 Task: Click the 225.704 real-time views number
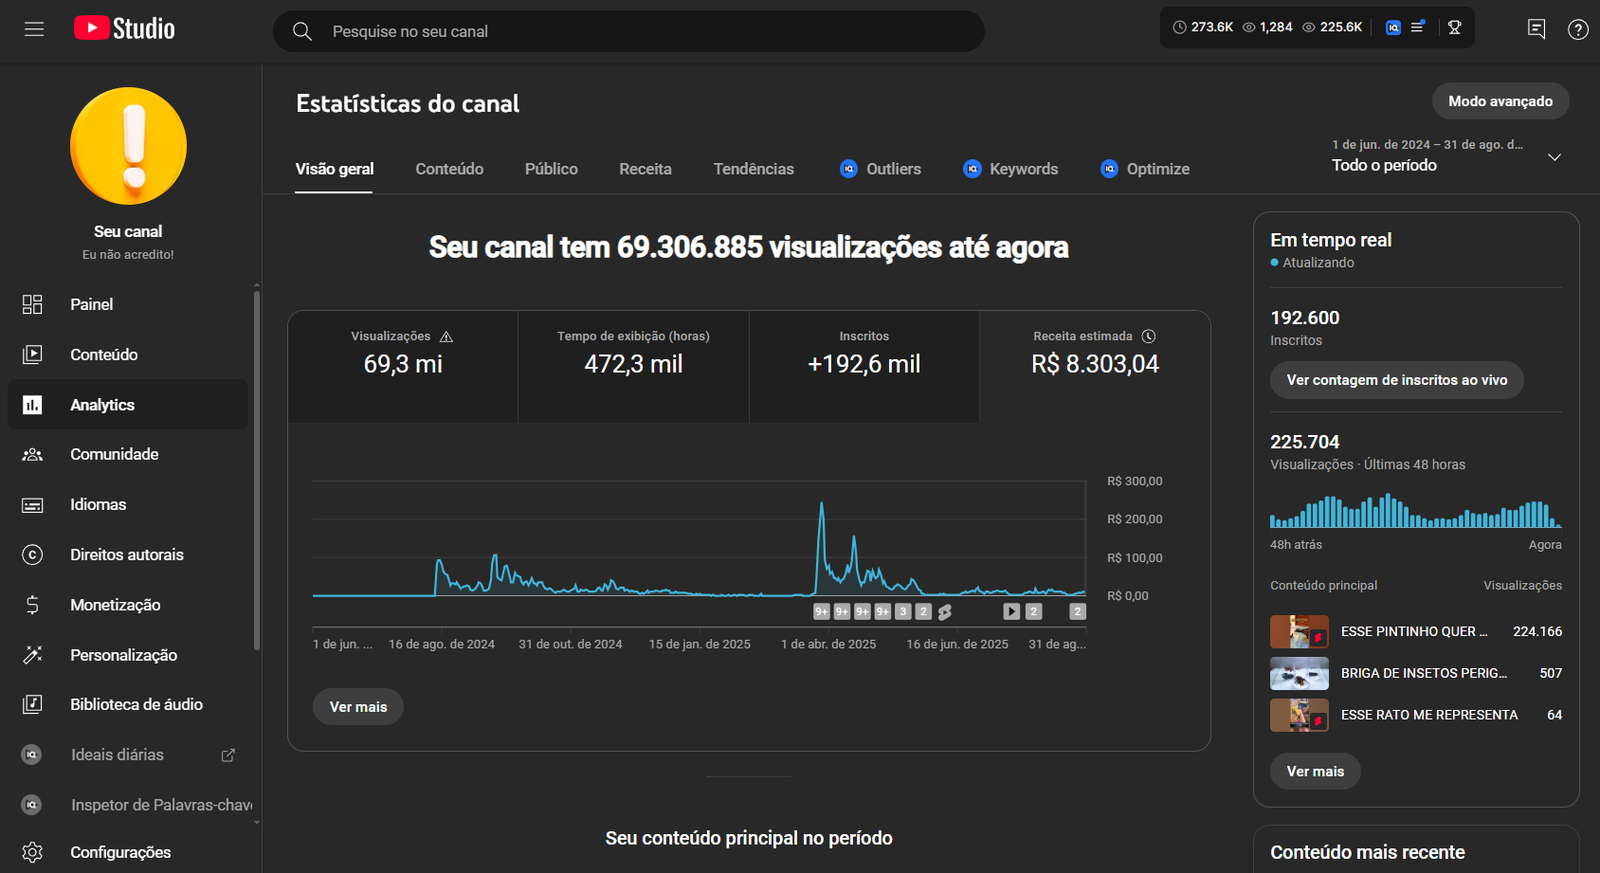(1304, 442)
